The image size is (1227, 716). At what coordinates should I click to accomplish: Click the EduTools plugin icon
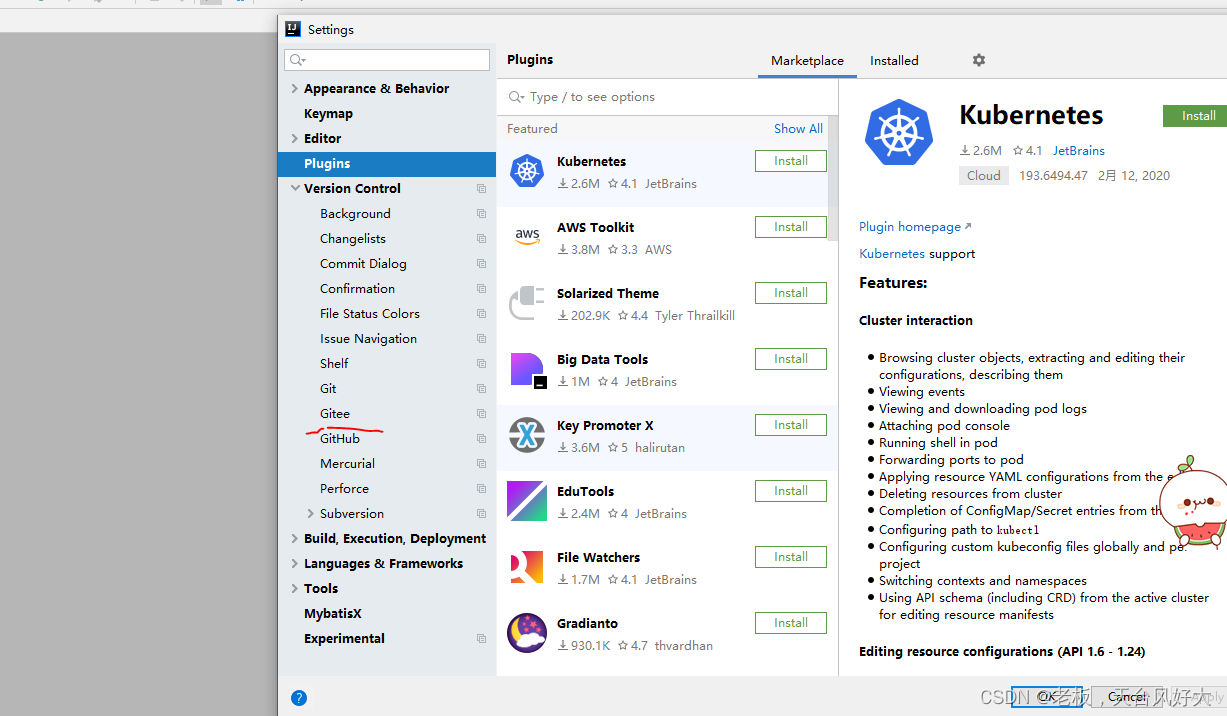527,501
